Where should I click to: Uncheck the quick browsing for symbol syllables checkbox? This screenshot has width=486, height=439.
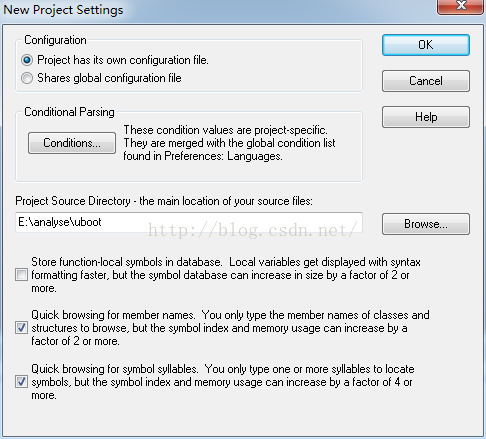[x=21, y=382]
